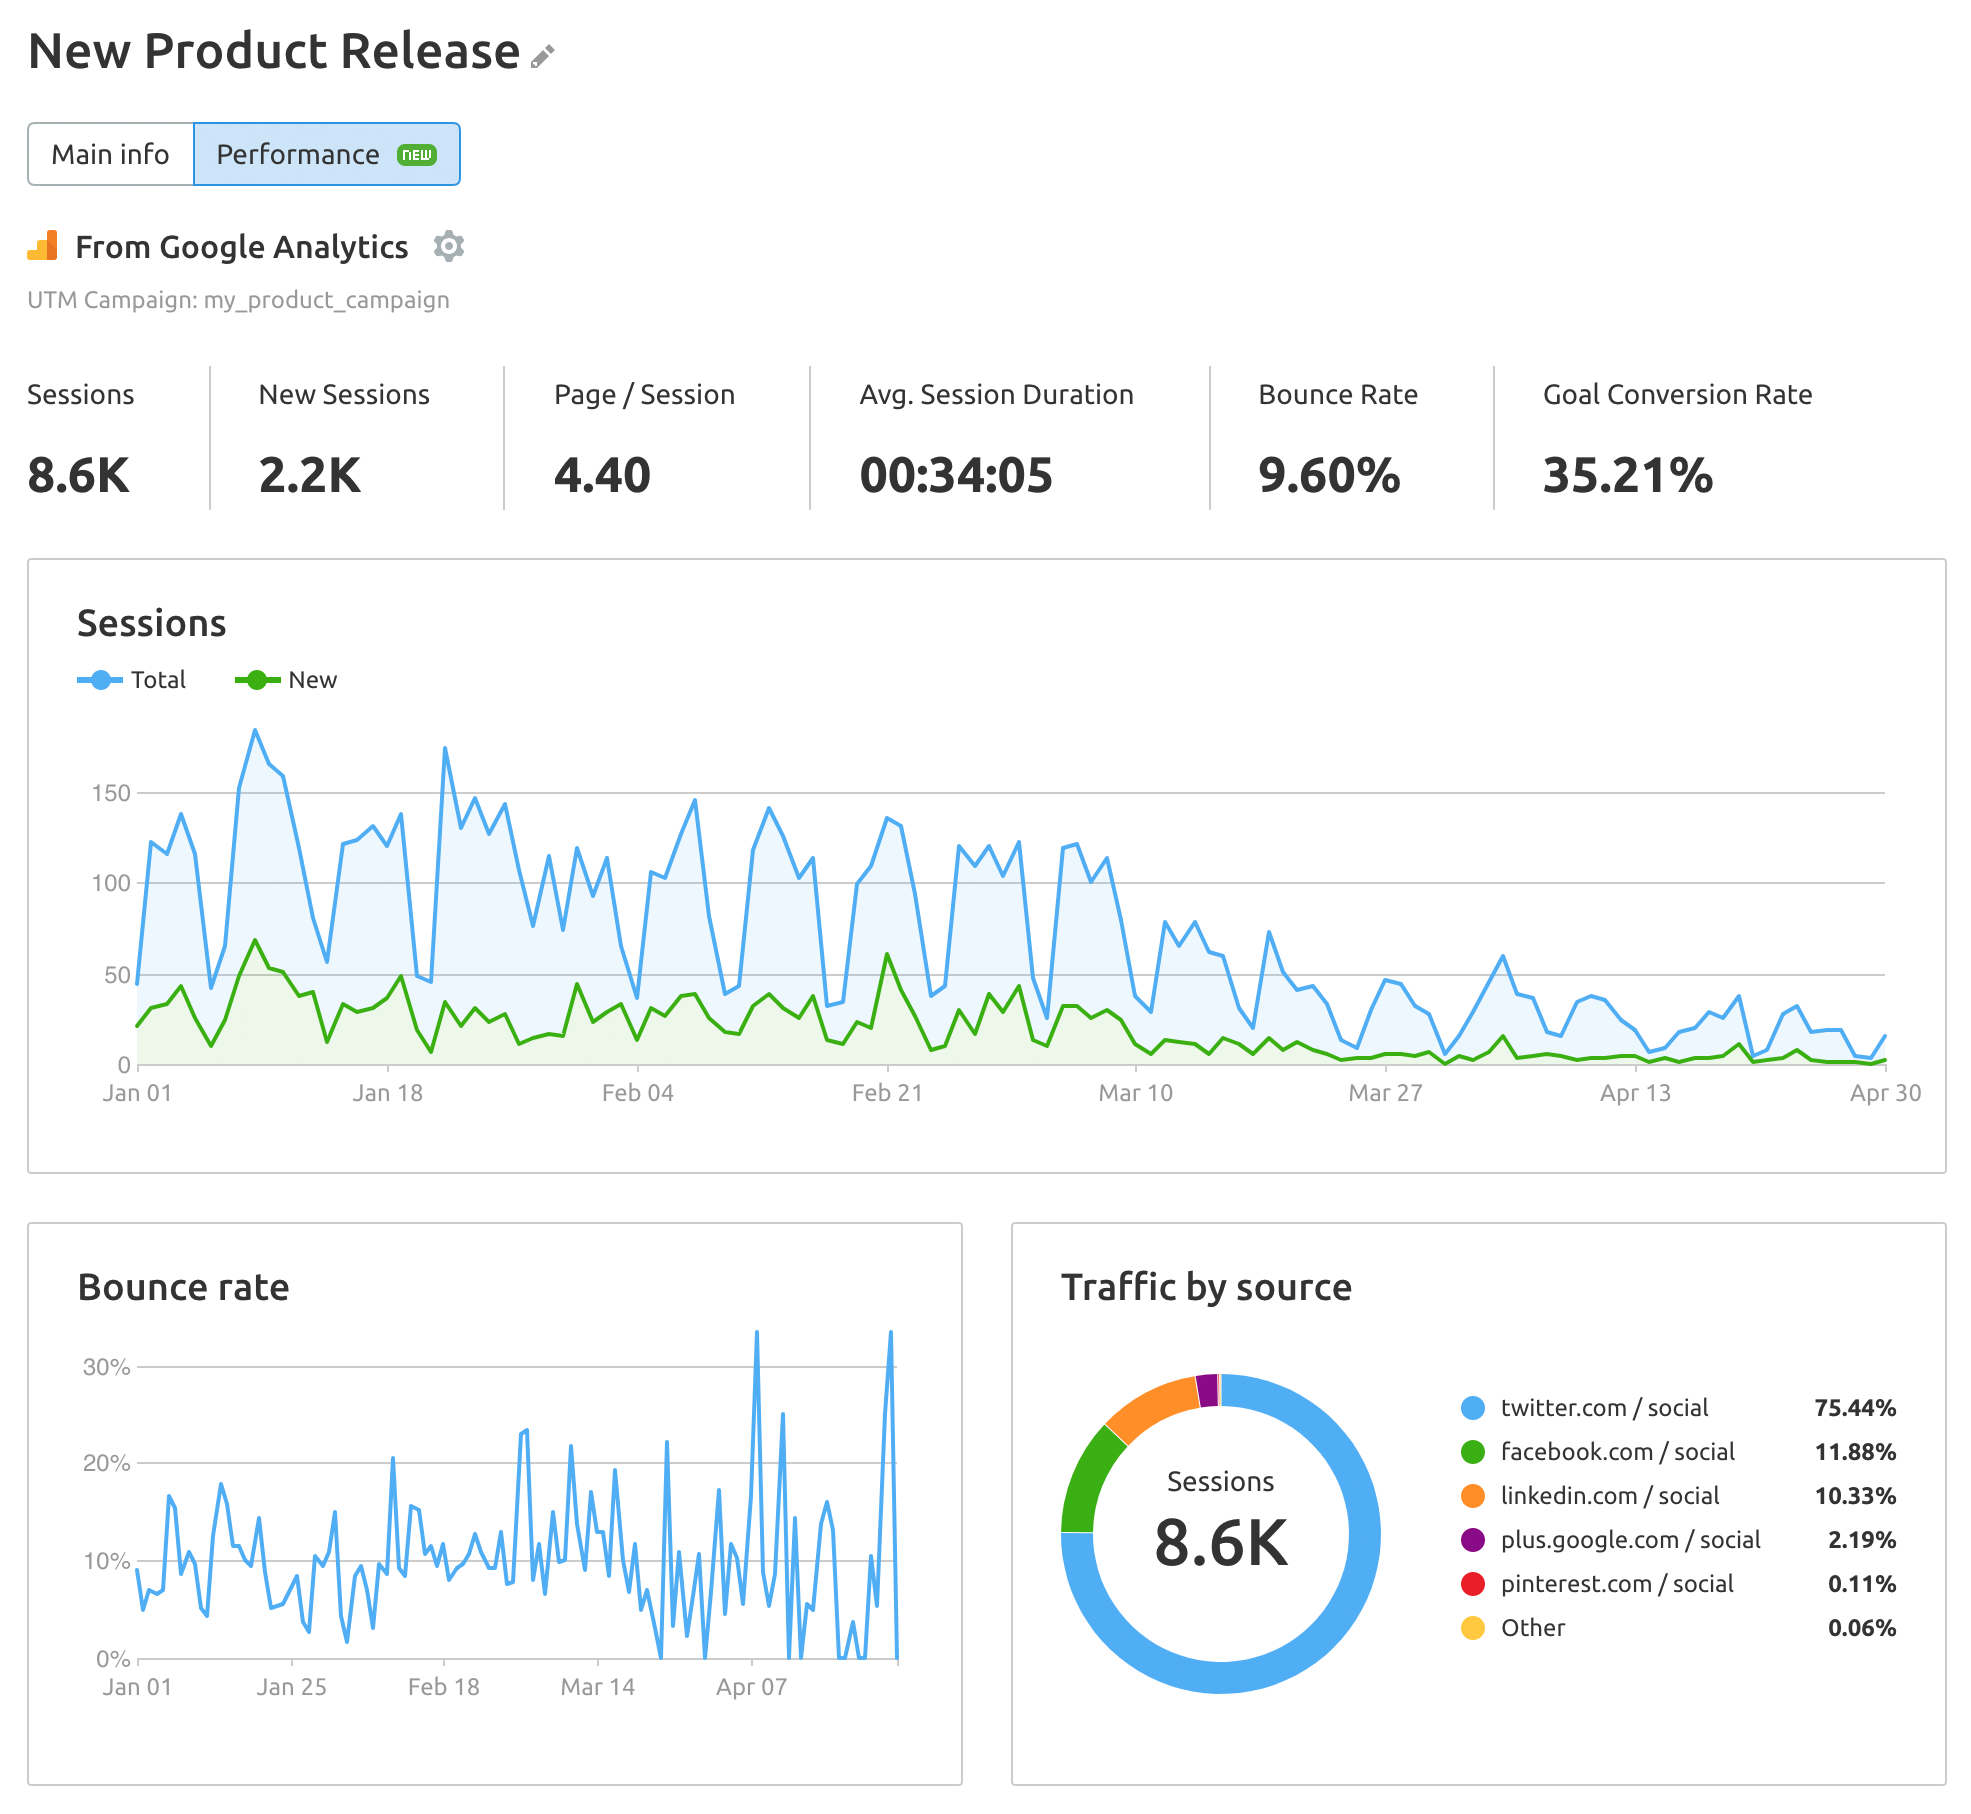Screen dimensions: 1971x1814
Task: Click the Sessions chart heading
Action: pos(152,623)
